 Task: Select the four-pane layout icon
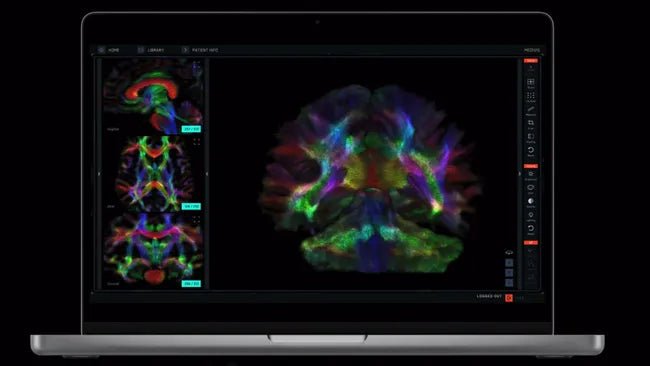(x=531, y=82)
